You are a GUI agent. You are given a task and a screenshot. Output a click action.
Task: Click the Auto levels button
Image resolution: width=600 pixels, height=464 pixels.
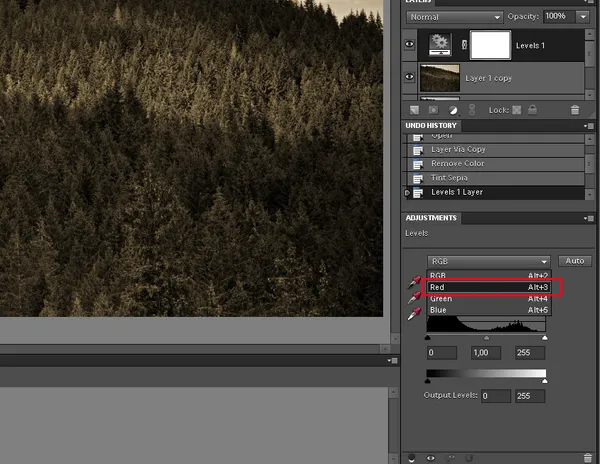tap(574, 260)
